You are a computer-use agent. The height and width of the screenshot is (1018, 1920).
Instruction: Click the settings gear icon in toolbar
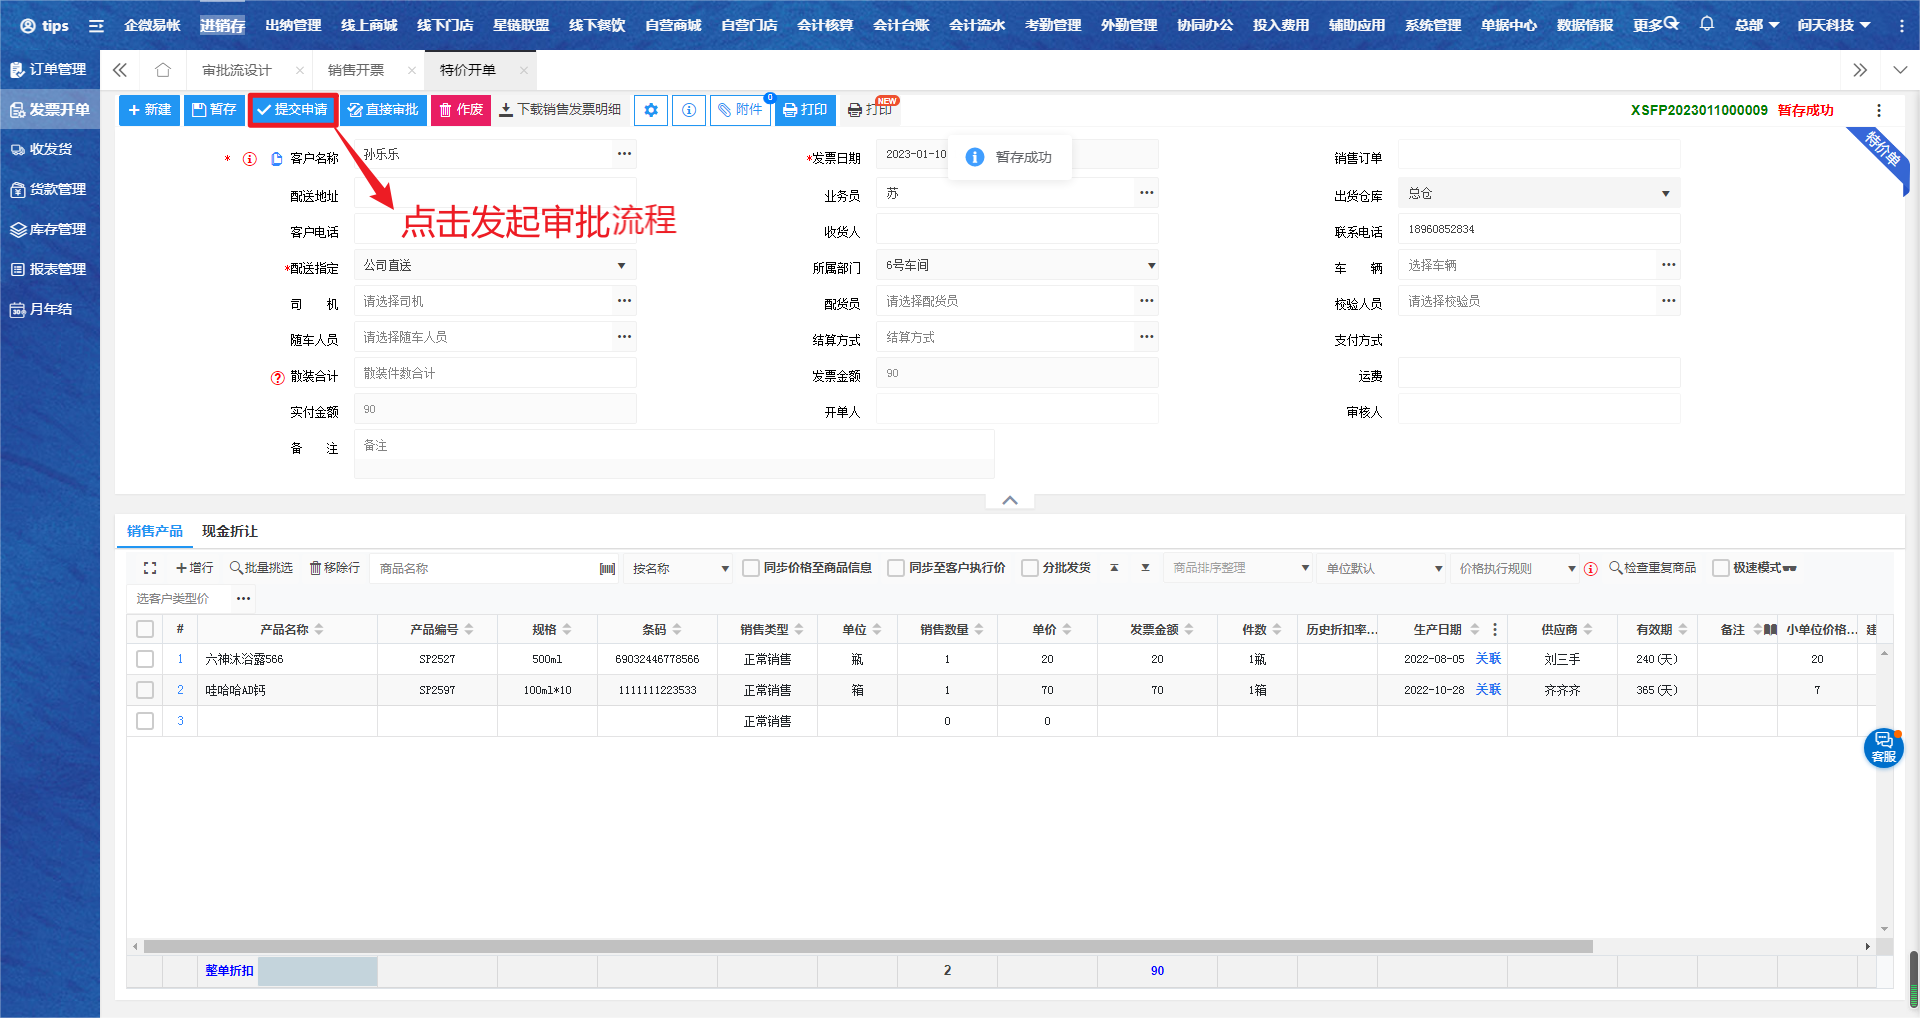click(651, 110)
